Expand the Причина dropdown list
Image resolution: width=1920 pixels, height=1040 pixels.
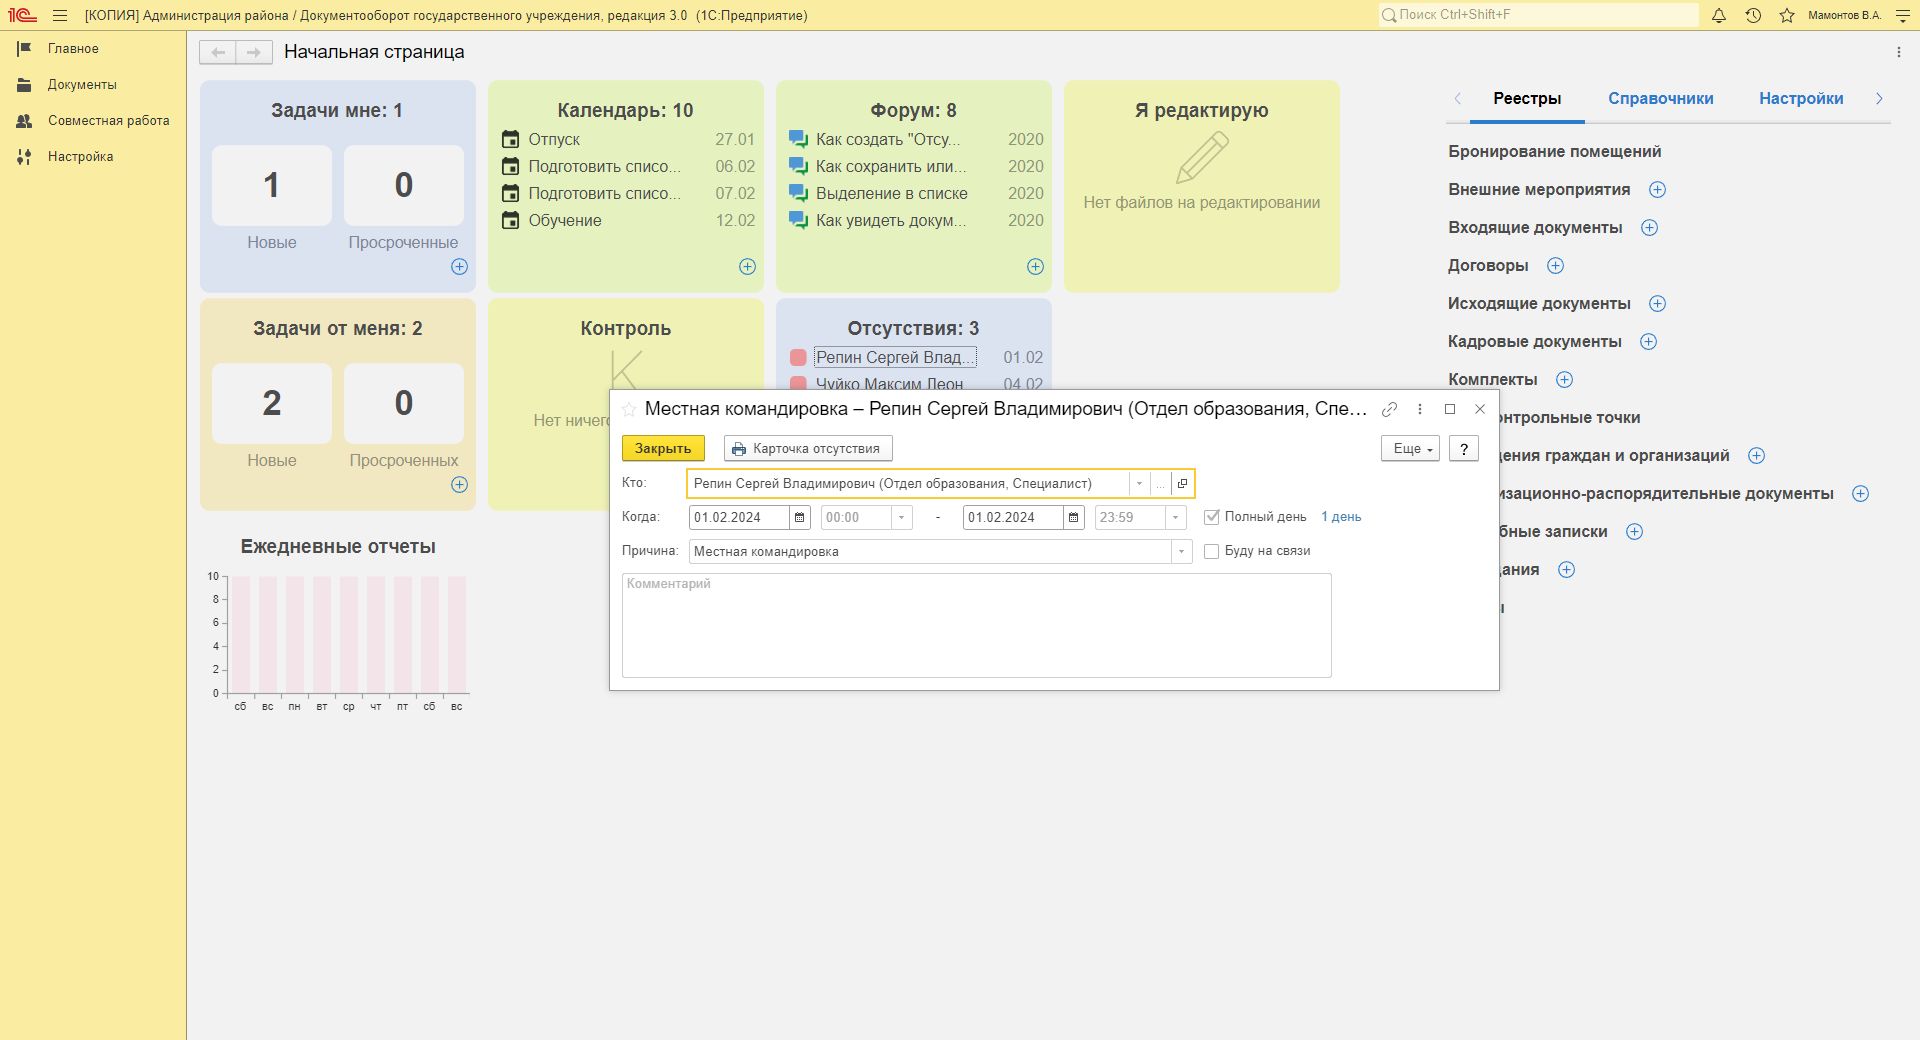coord(1181,551)
